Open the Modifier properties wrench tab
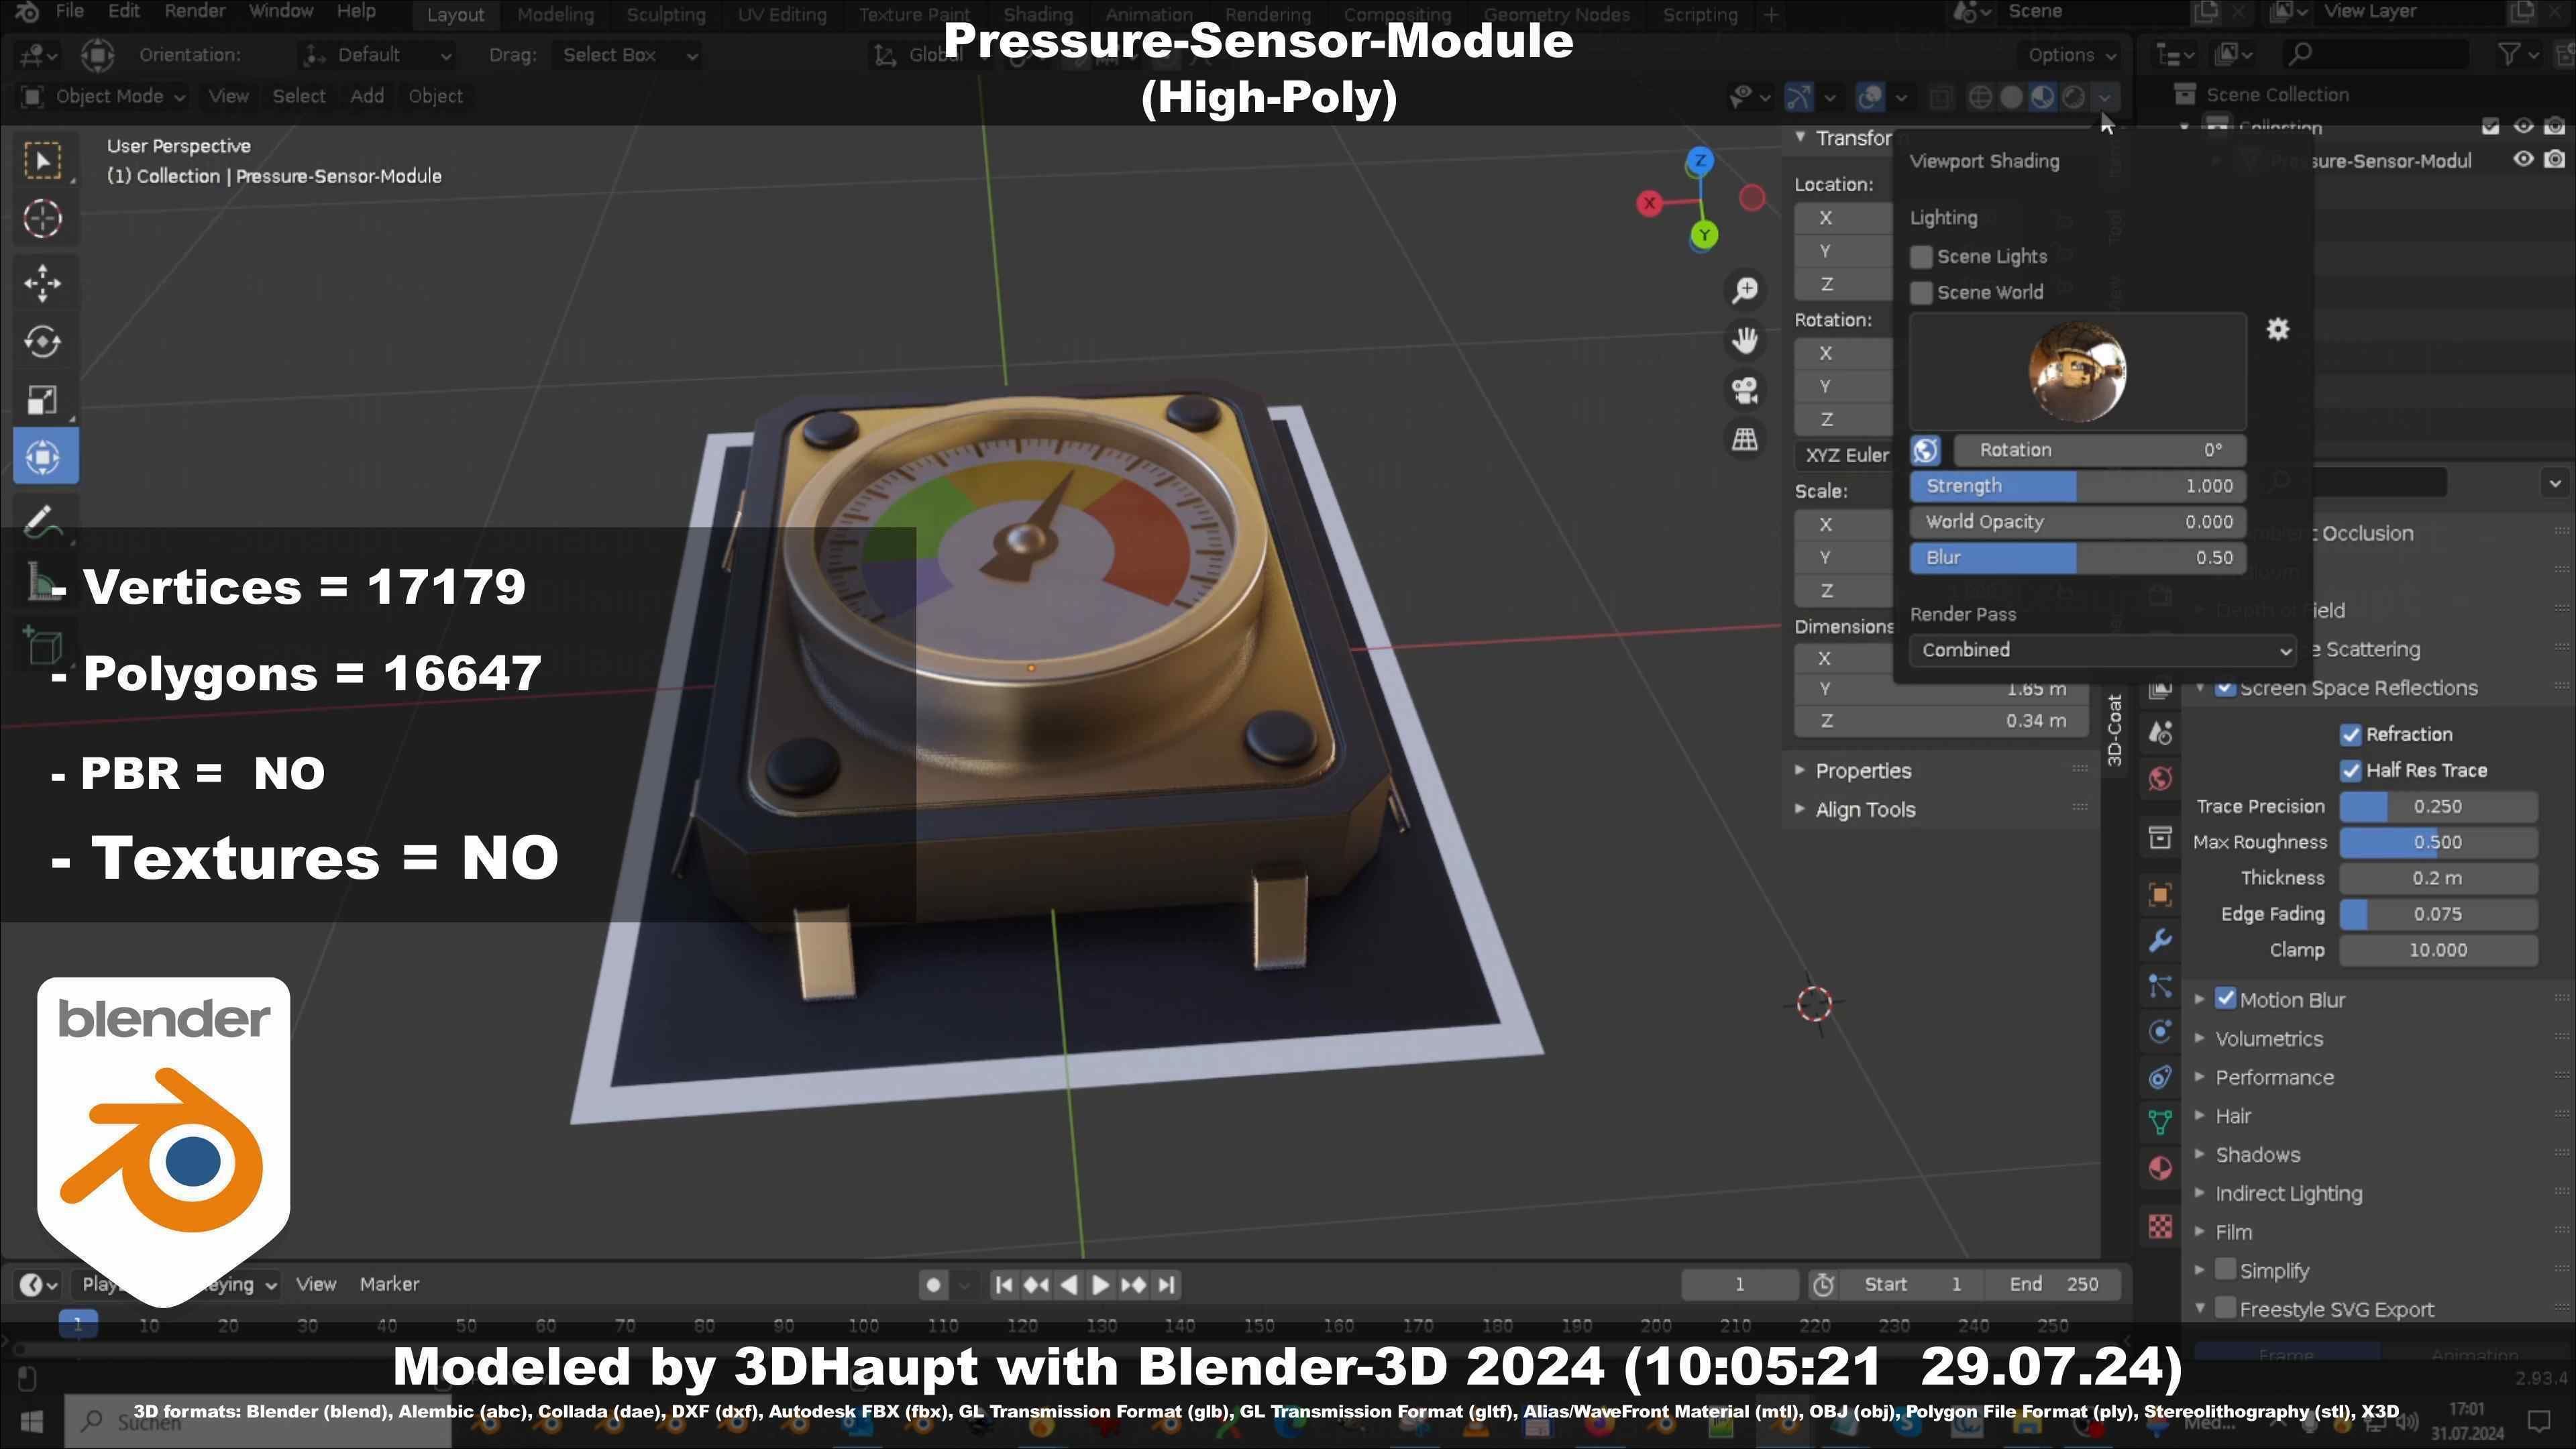Viewport: 2576px width, 1449px height. coord(2160,941)
